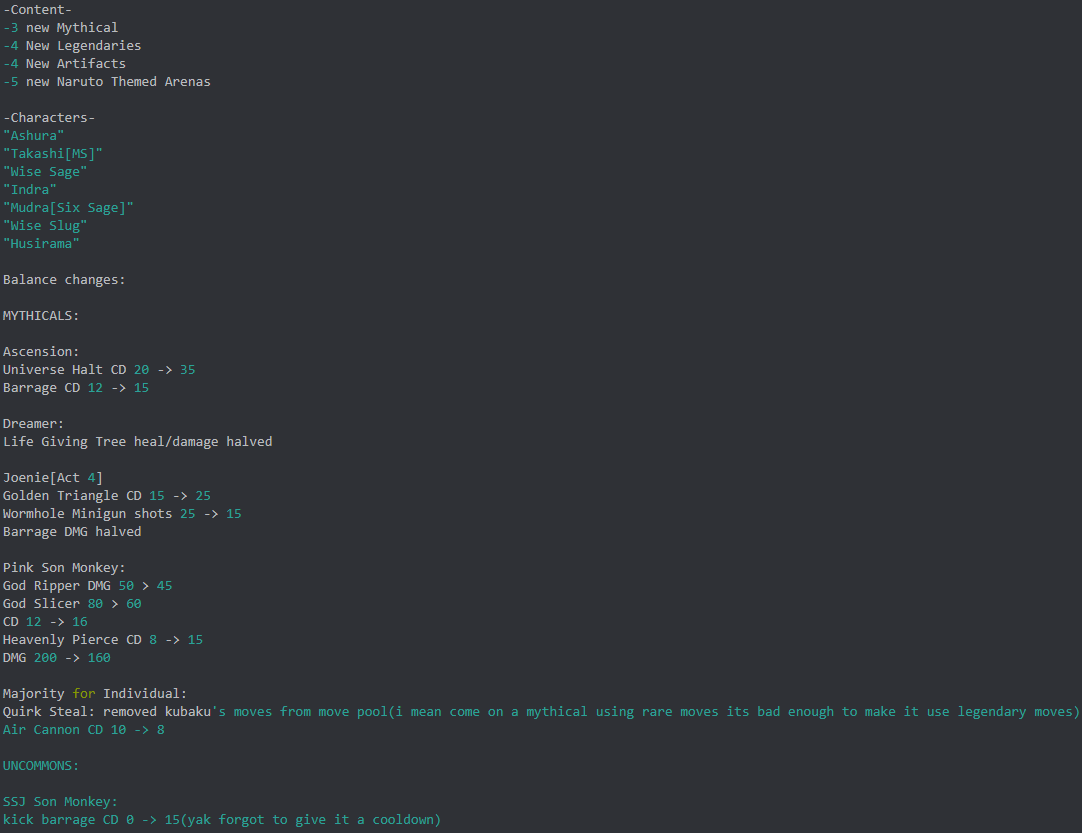Click the "Pink Son Monkey:" heading

click(64, 568)
